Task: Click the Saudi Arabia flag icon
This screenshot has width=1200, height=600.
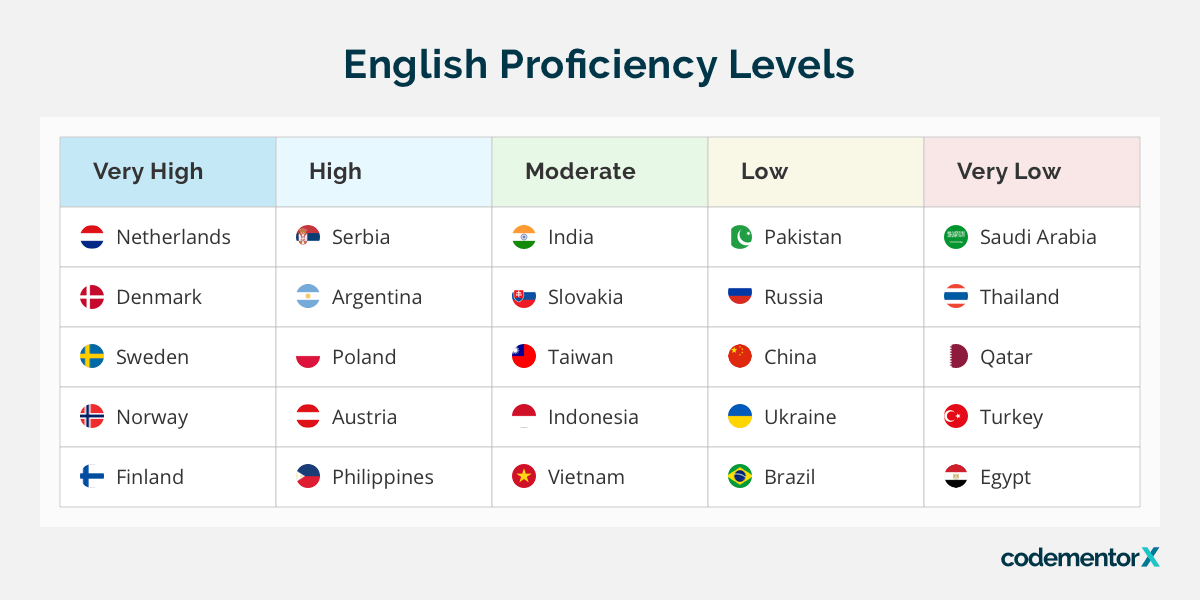Action: coord(956,237)
